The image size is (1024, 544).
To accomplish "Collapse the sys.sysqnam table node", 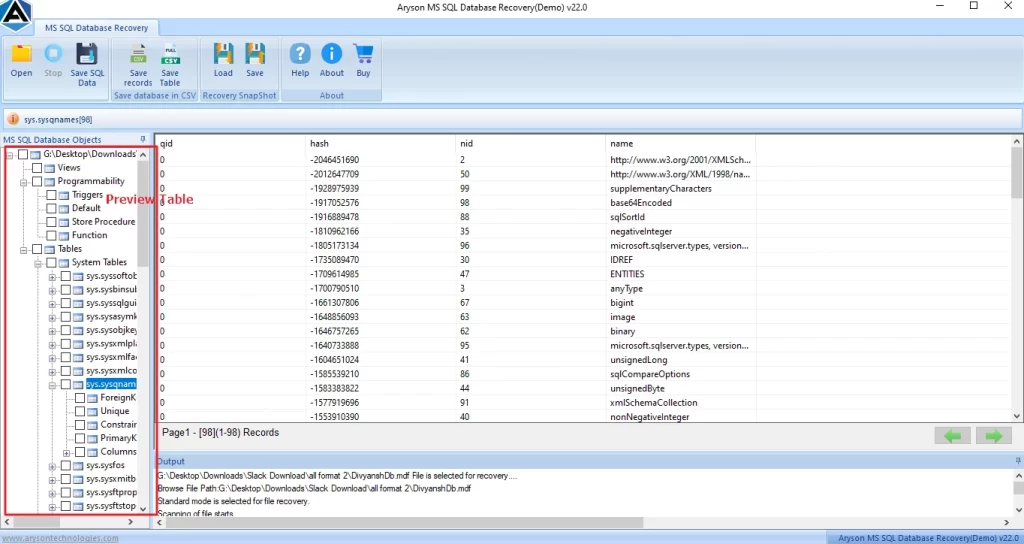I will (x=52, y=385).
